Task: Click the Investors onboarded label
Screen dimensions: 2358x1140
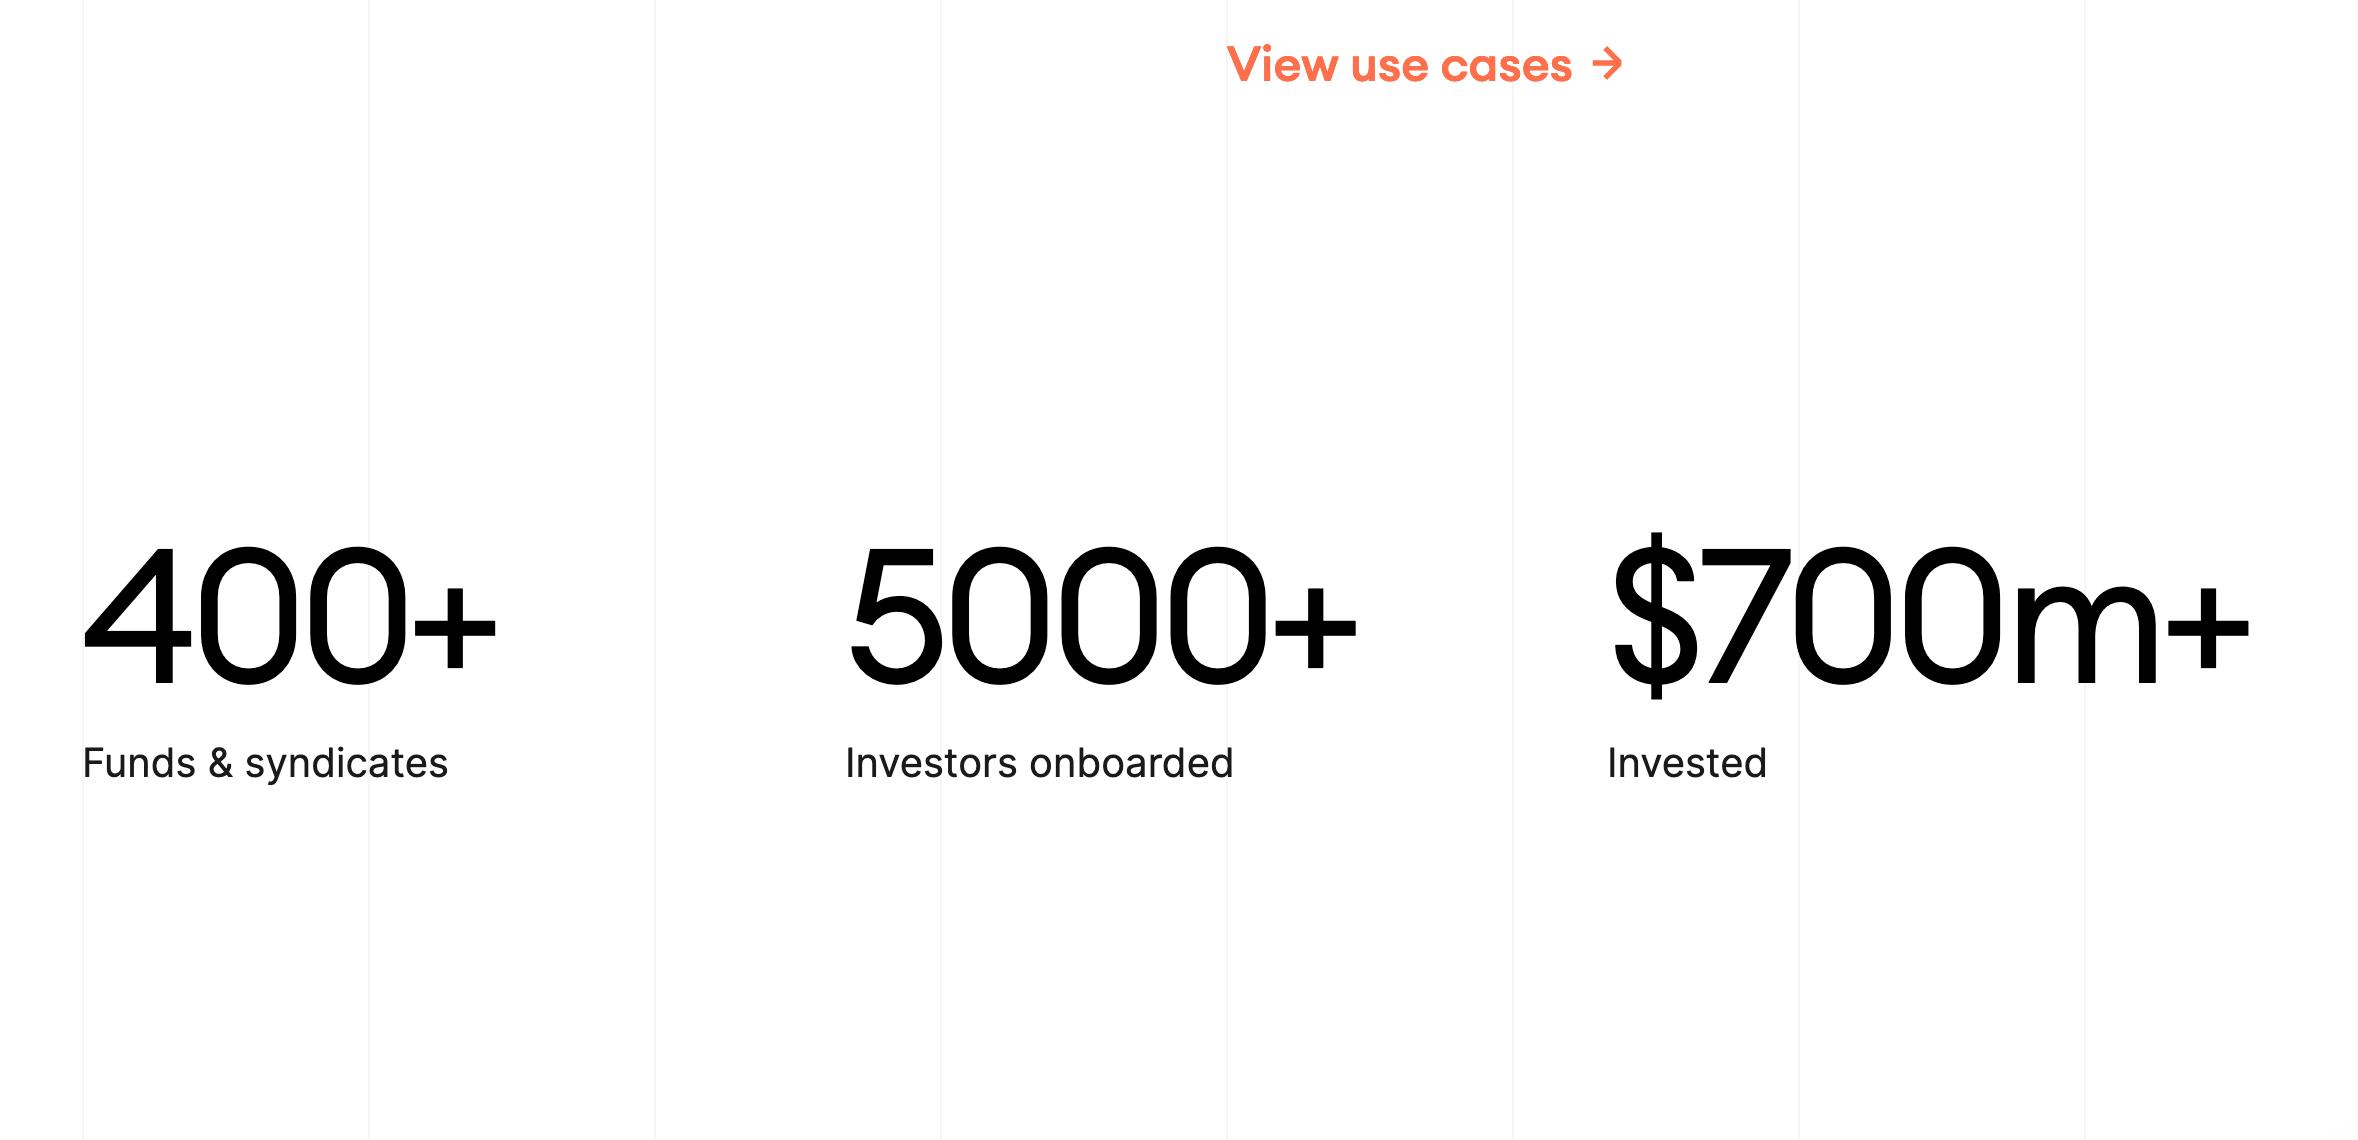Action: tap(1039, 763)
